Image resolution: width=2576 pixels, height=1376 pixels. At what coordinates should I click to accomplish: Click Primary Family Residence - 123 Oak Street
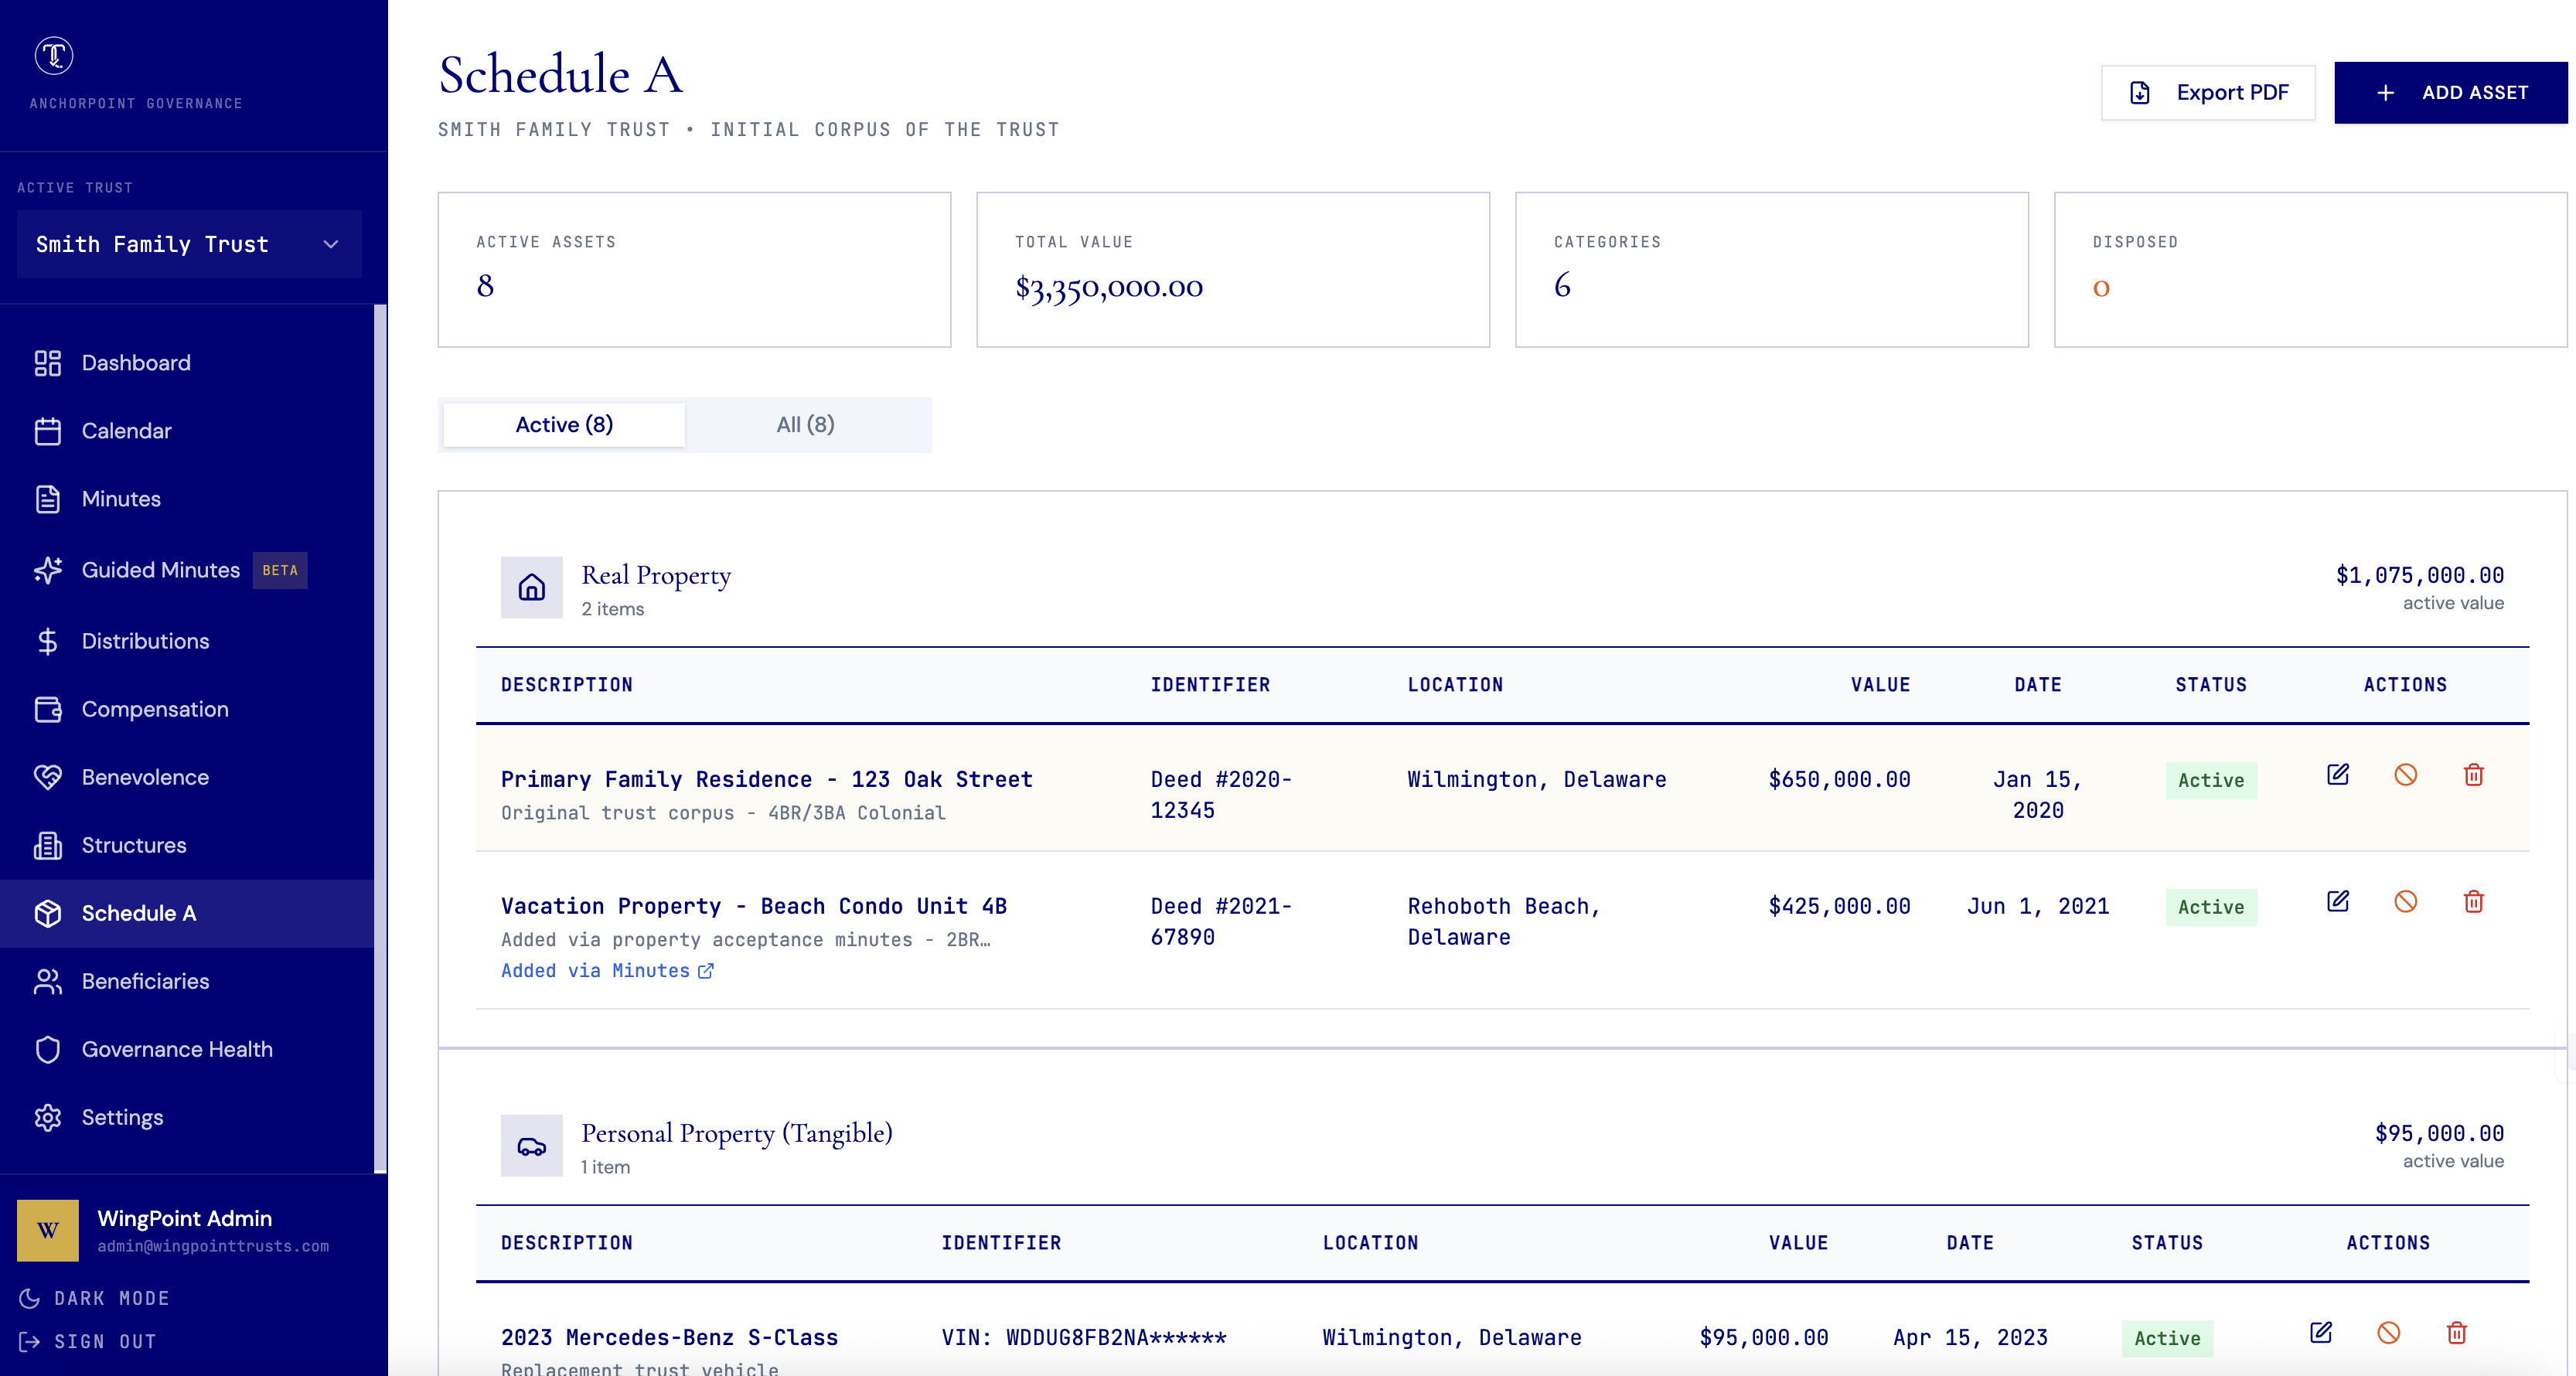(767, 780)
